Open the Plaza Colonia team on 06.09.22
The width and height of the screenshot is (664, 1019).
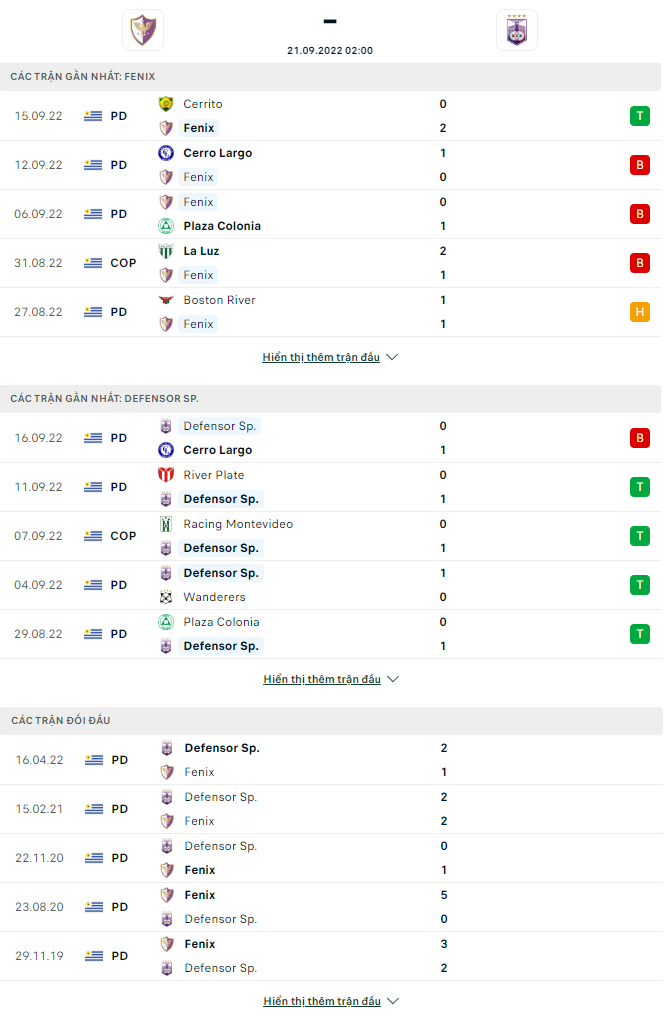[x=222, y=226]
